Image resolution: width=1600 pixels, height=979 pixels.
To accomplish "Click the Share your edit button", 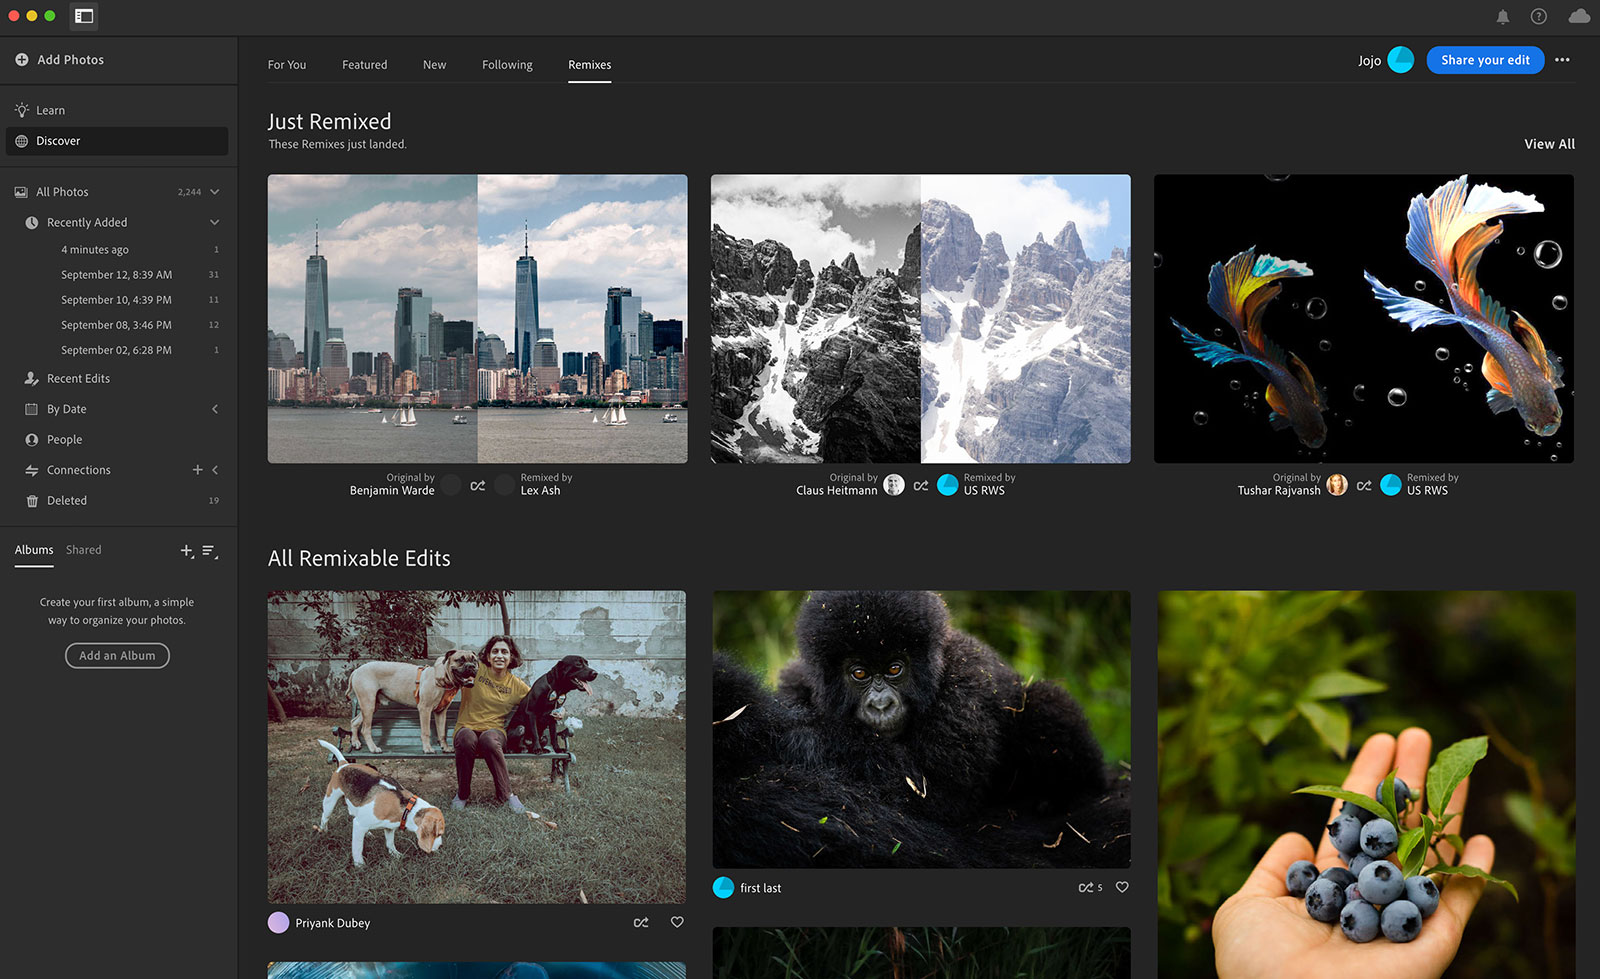I will pyautogui.click(x=1484, y=60).
